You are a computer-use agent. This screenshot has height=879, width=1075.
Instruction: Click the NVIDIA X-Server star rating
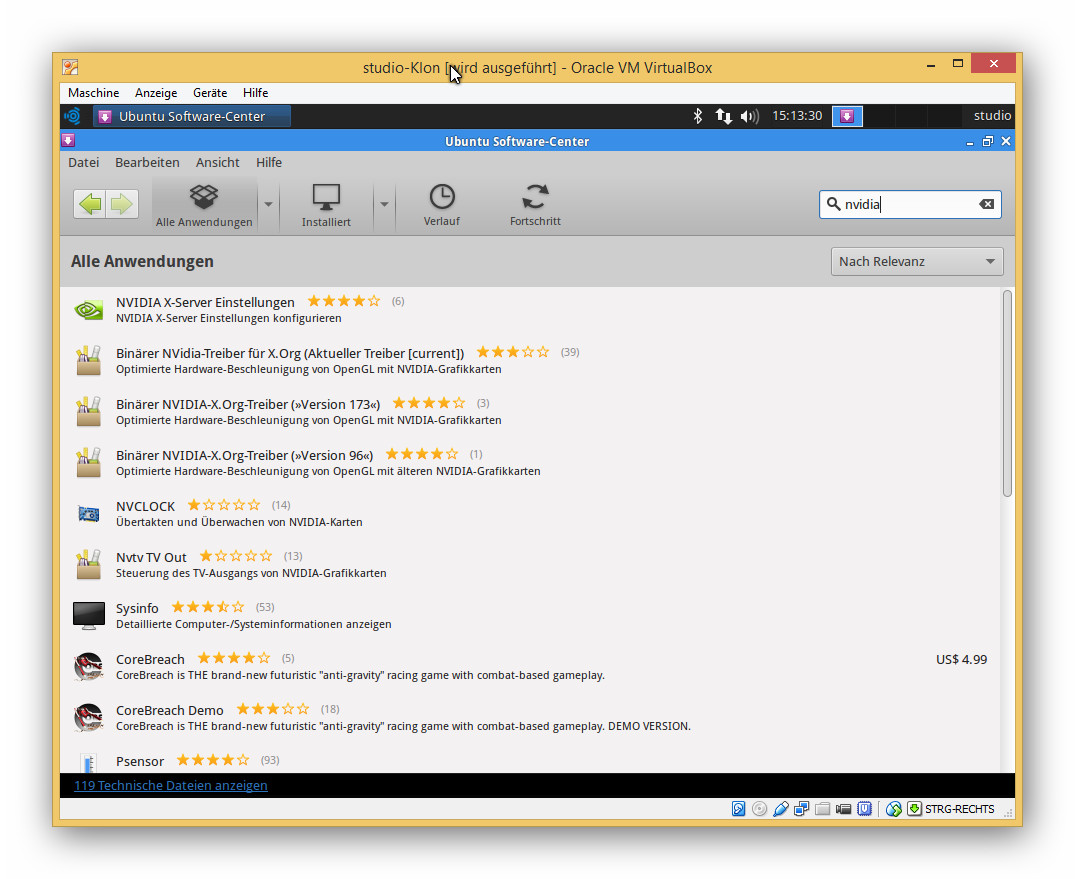[343, 301]
